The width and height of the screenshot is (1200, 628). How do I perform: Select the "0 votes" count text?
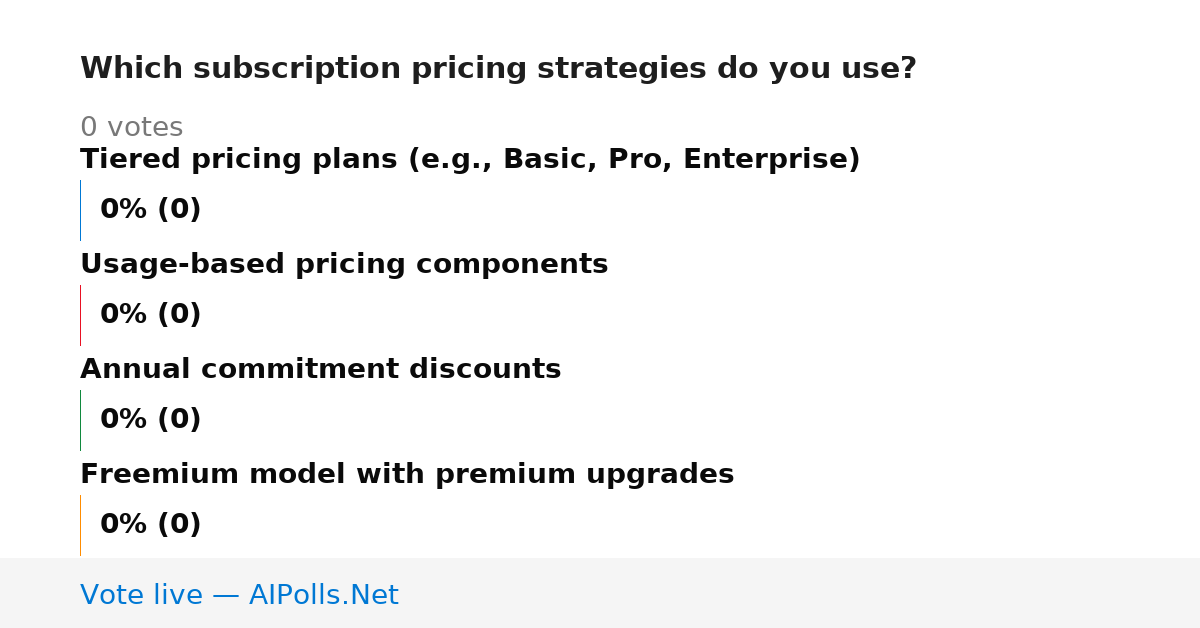pyautogui.click(x=131, y=128)
